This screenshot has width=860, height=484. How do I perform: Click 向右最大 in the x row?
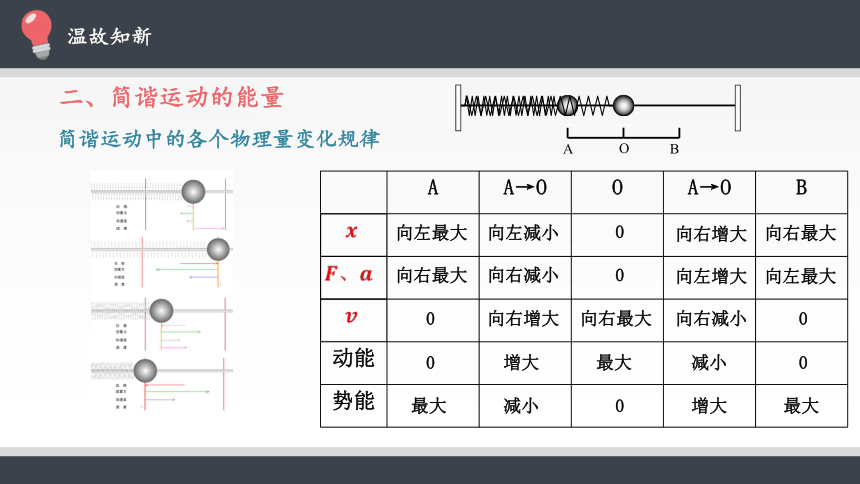click(x=801, y=233)
